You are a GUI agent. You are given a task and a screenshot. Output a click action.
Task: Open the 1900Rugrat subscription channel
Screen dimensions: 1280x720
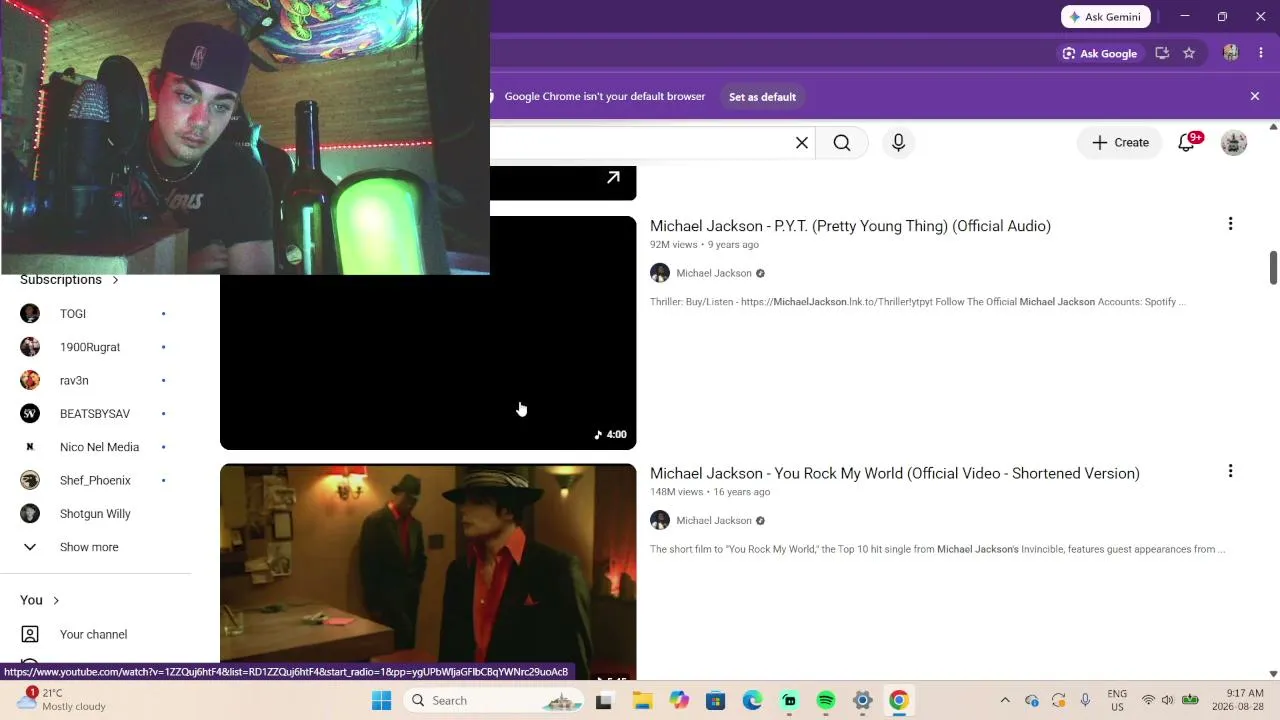click(x=95, y=347)
